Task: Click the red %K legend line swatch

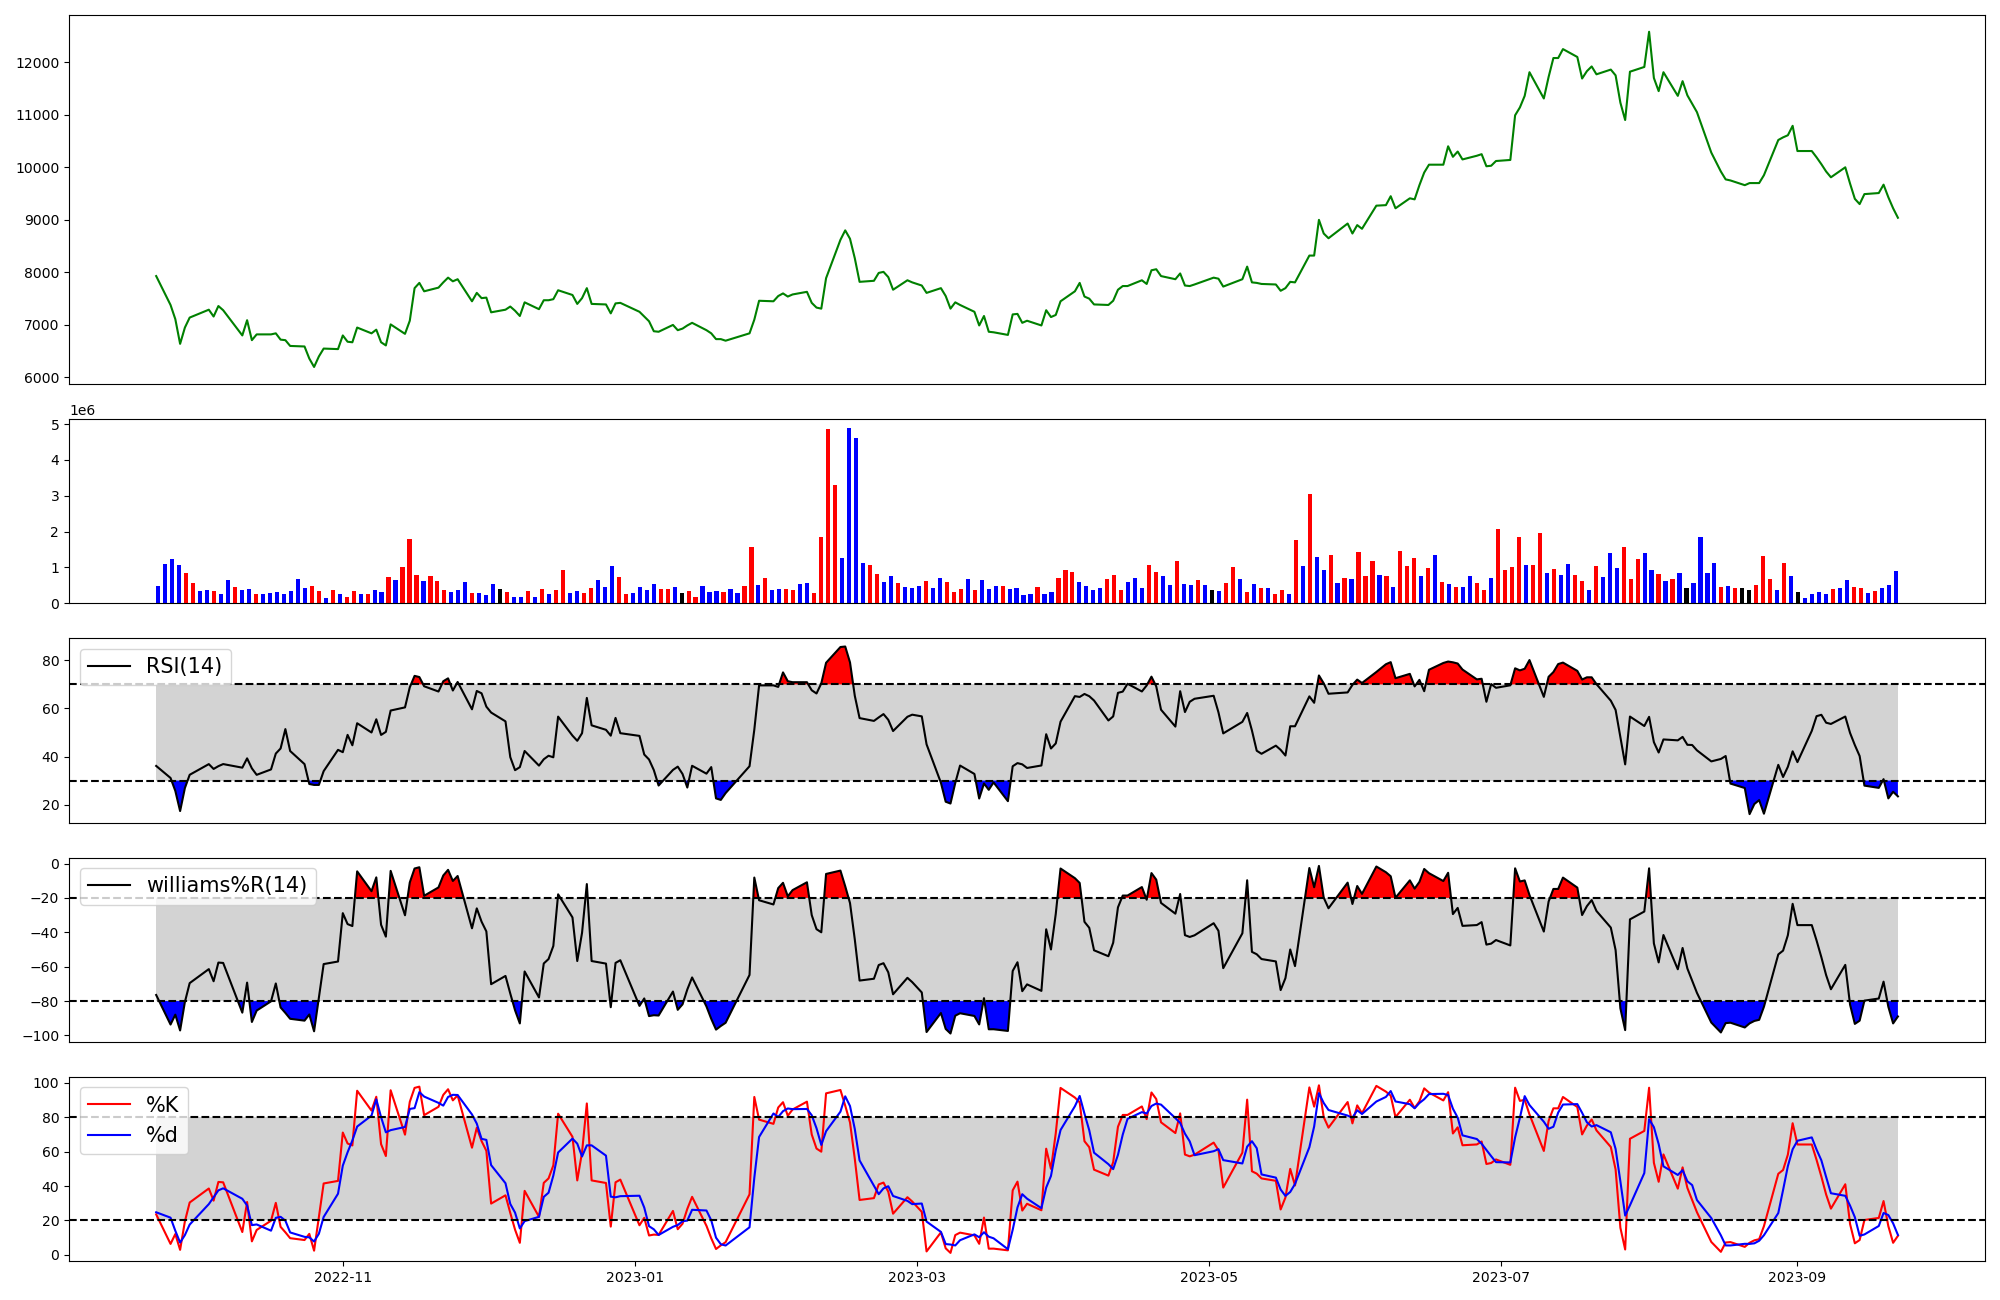Action: click(110, 1104)
